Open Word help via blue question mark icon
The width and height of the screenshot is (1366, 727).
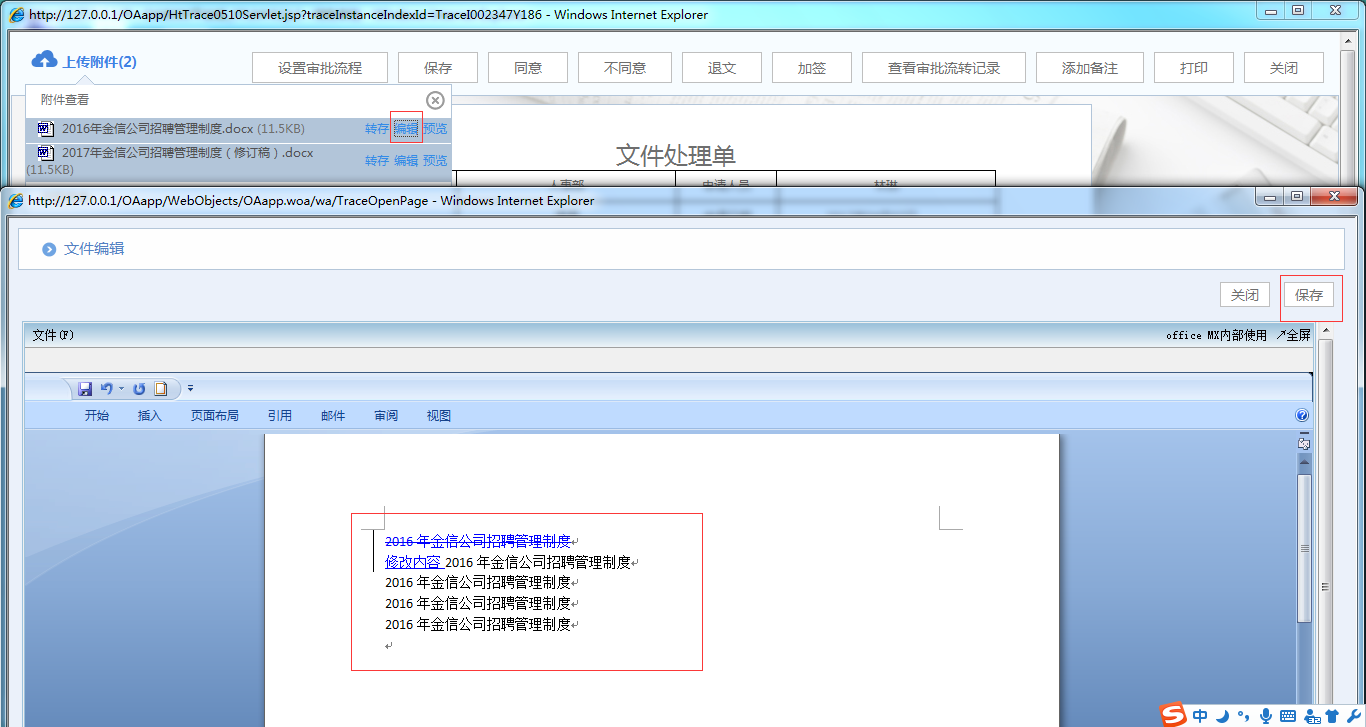(1302, 415)
